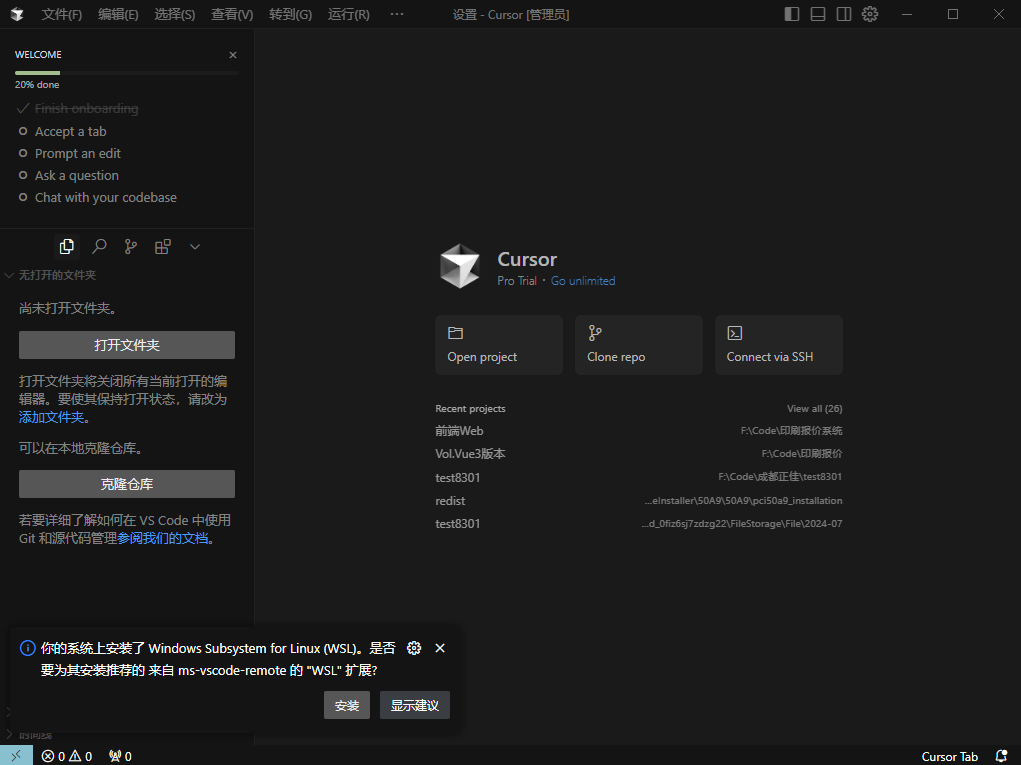
Task: Open the 运行(R) menu
Action: point(348,14)
